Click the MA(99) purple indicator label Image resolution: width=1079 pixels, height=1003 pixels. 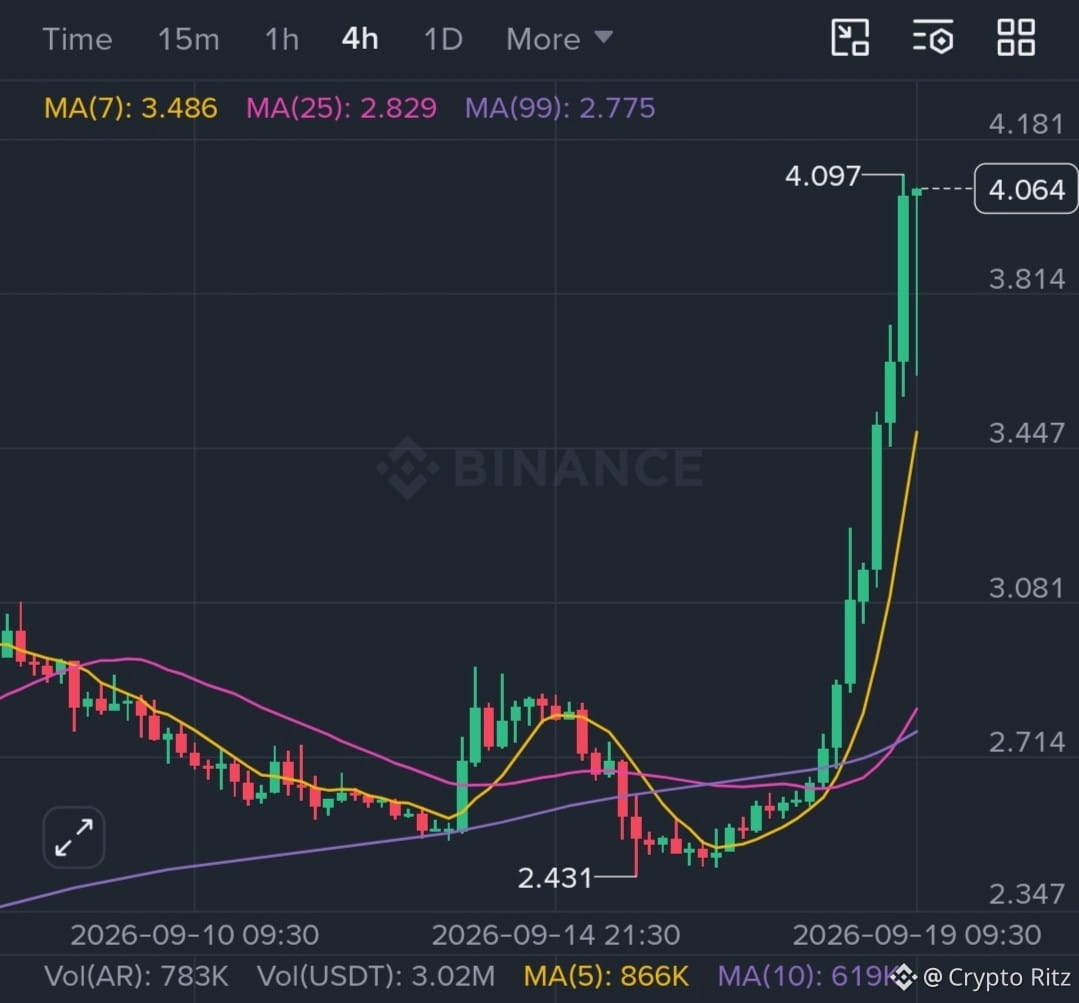click(x=560, y=108)
